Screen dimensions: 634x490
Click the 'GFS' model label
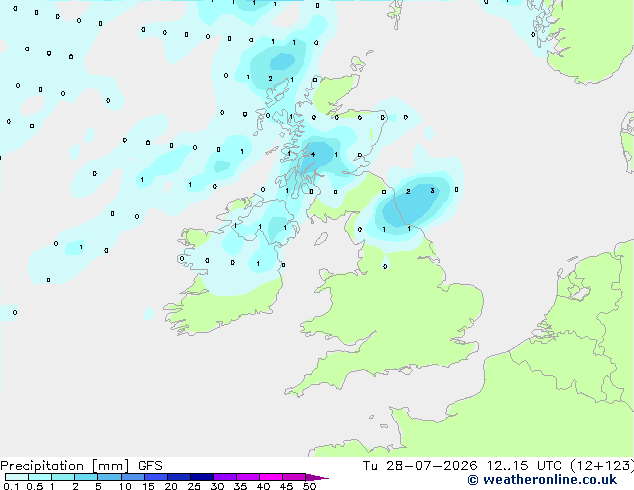click(150, 466)
